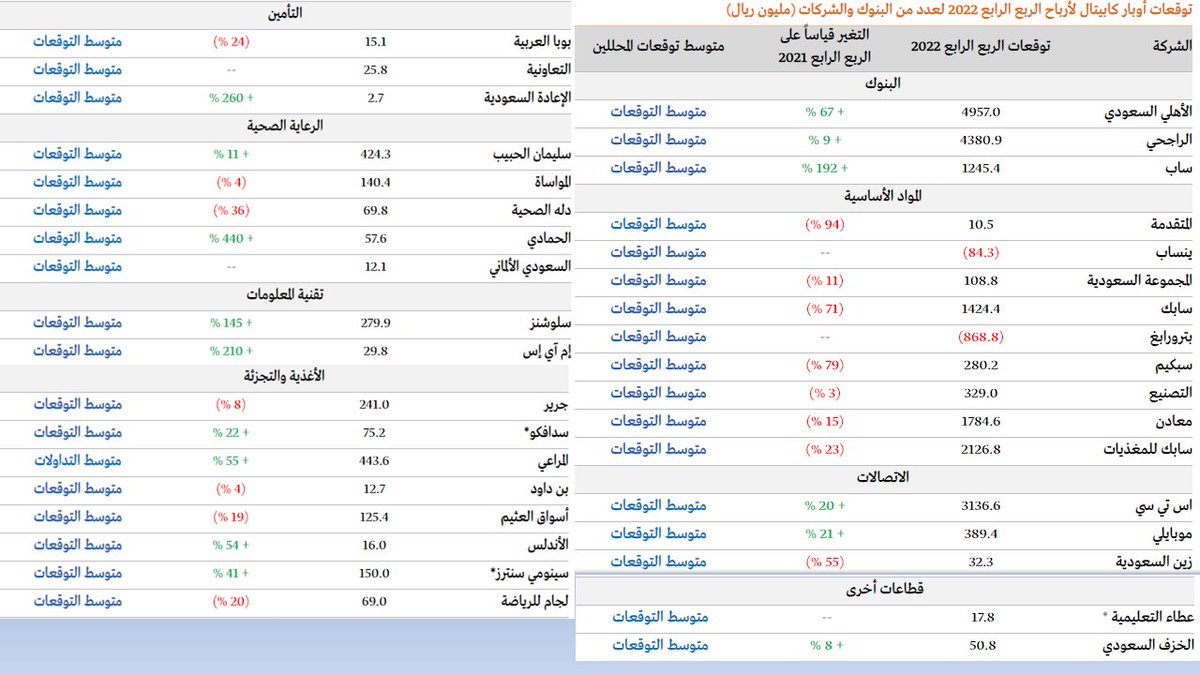
Task: Open متوسط التوقعات link in سابك للمغذيات row
Action: [658, 449]
